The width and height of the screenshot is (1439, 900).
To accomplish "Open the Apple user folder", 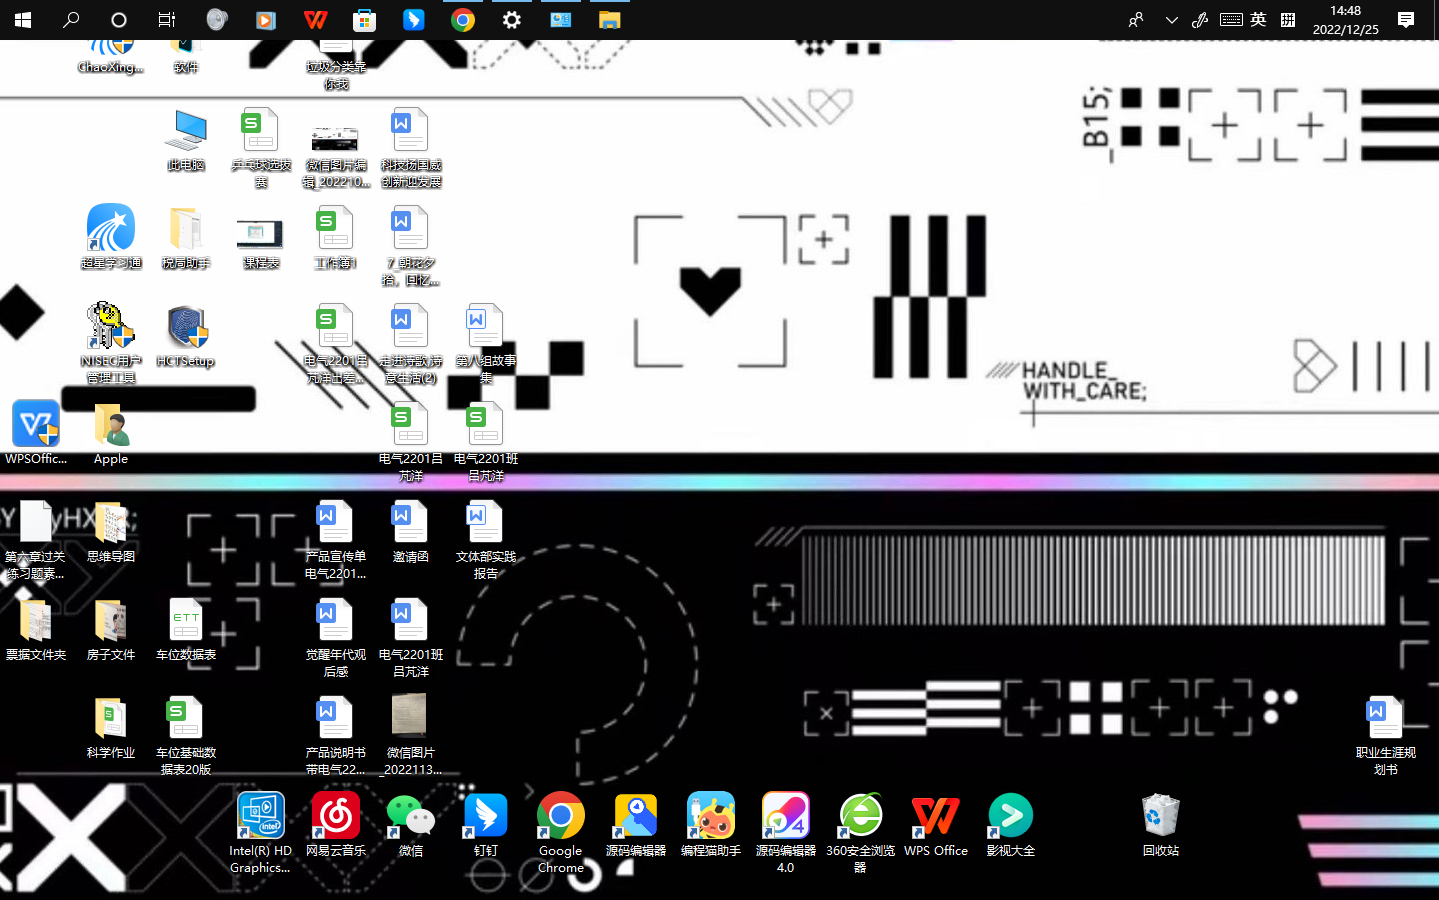I will pyautogui.click(x=111, y=434).
